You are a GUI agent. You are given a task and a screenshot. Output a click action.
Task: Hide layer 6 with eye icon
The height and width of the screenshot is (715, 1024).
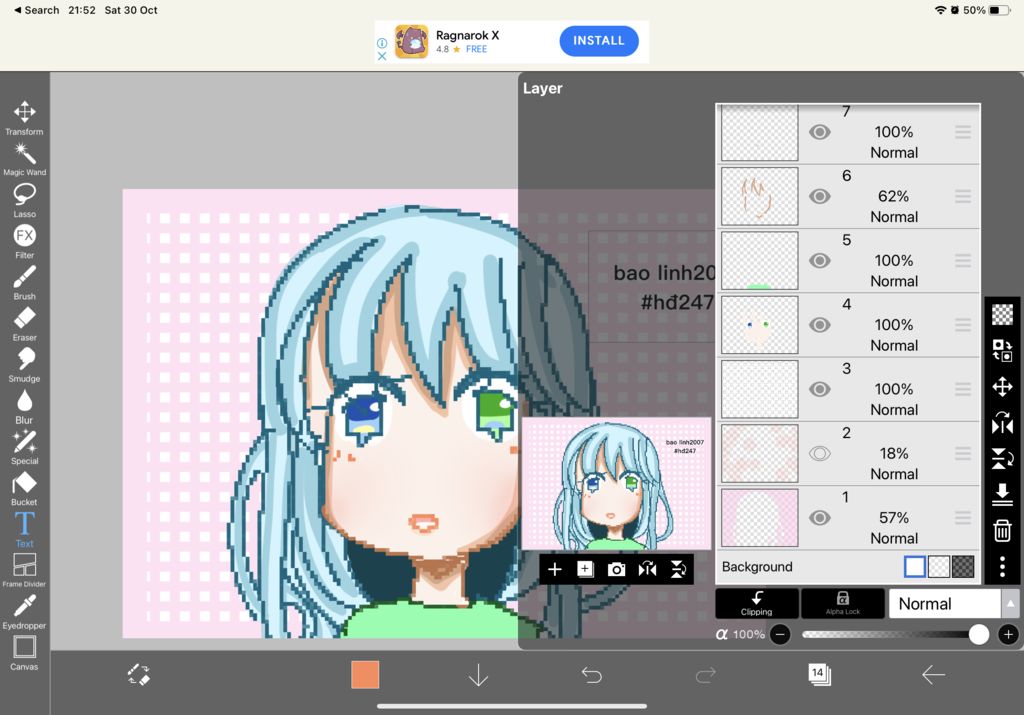(x=820, y=196)
